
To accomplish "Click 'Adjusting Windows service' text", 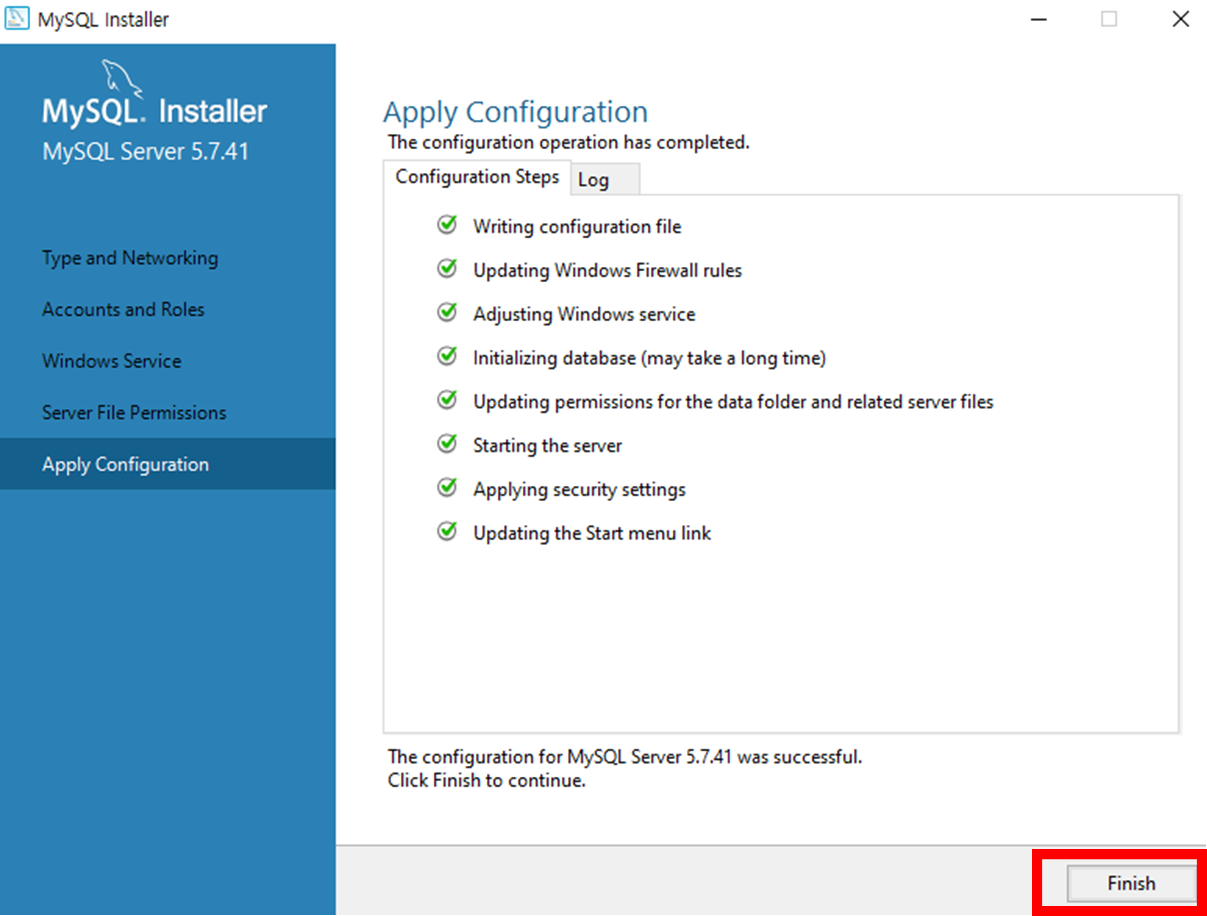I will 584,315.
